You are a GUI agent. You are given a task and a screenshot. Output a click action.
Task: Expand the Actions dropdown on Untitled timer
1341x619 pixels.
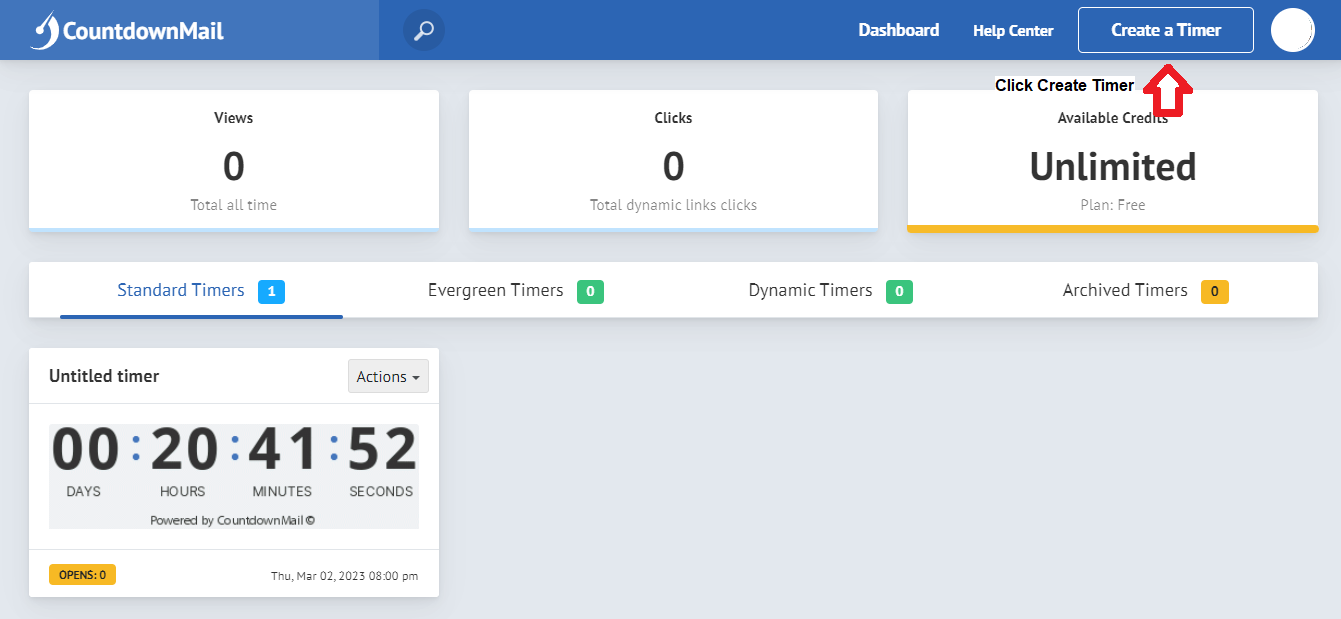pos(388,376)
